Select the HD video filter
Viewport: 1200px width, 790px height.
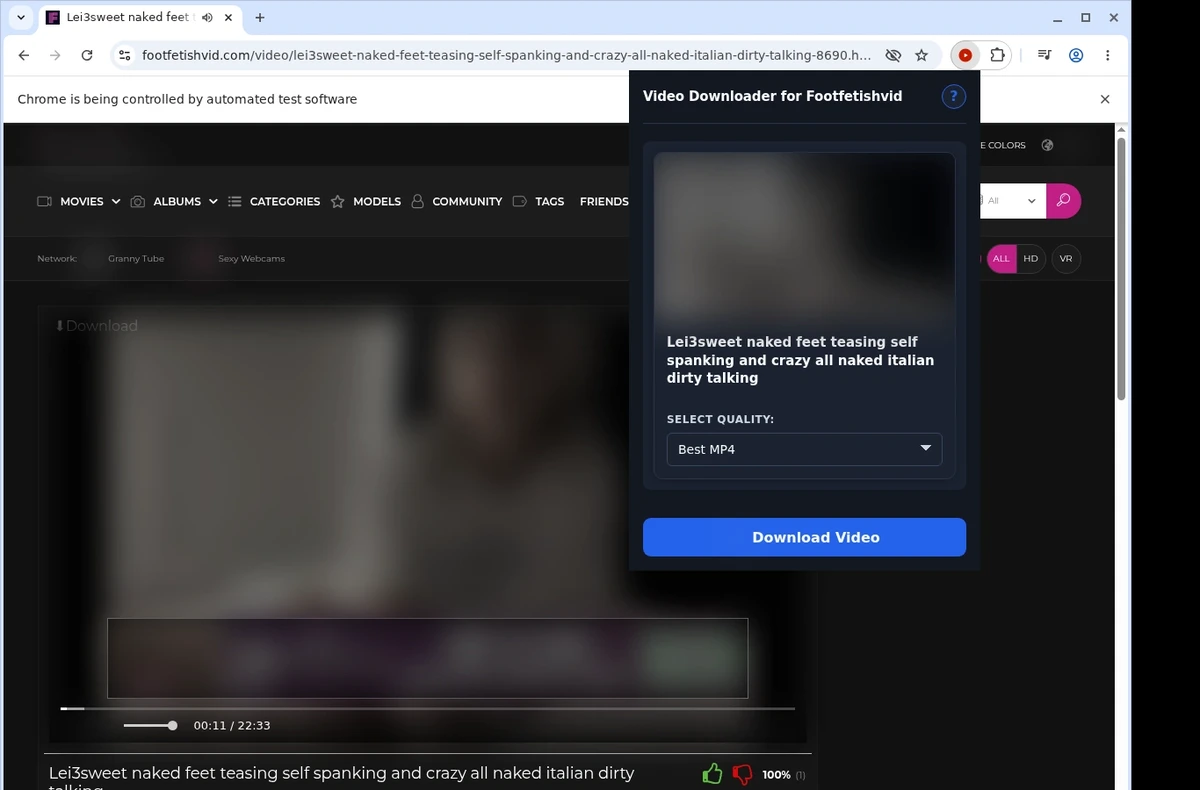coord(1031,258)
